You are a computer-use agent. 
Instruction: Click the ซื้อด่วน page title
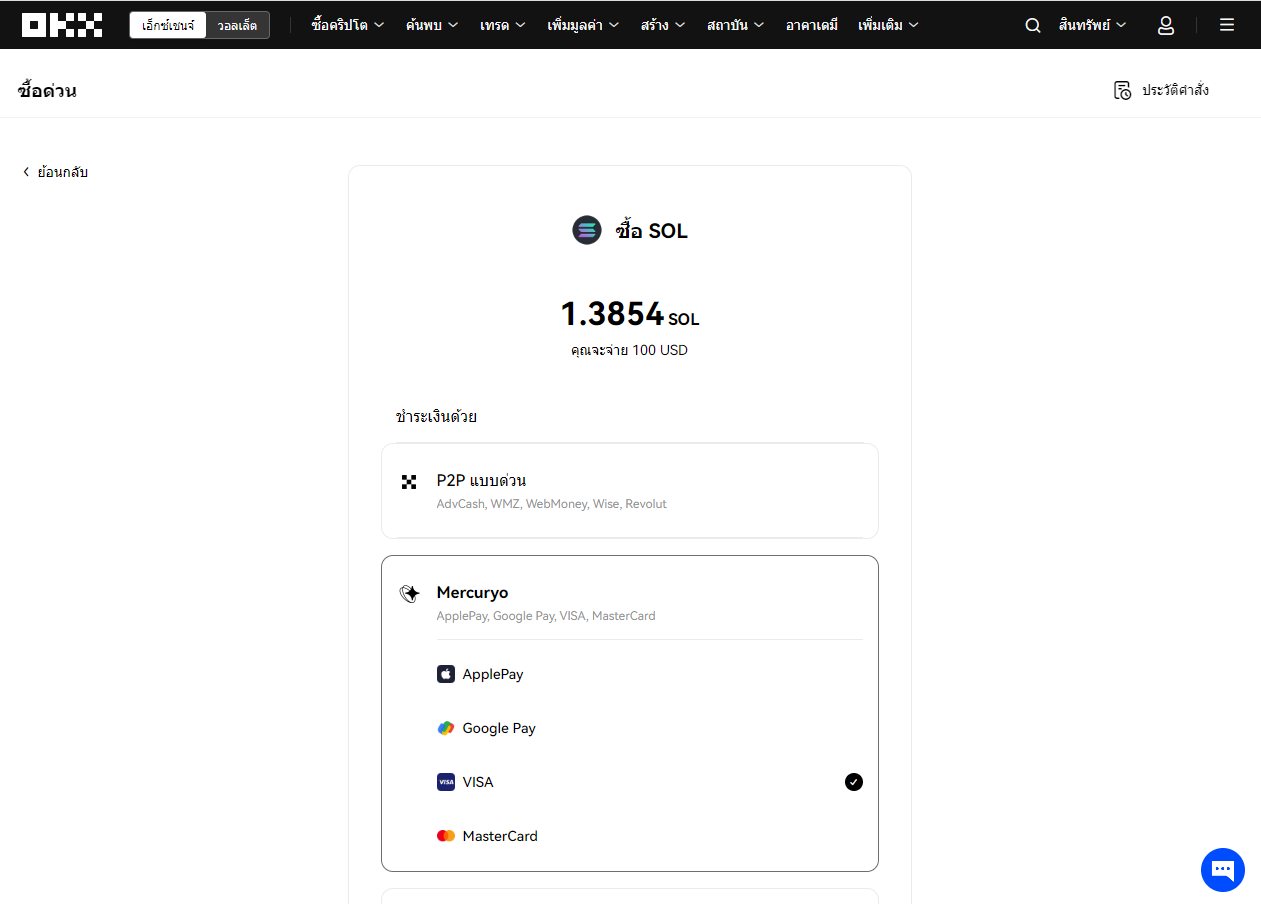tap(47, 90)
